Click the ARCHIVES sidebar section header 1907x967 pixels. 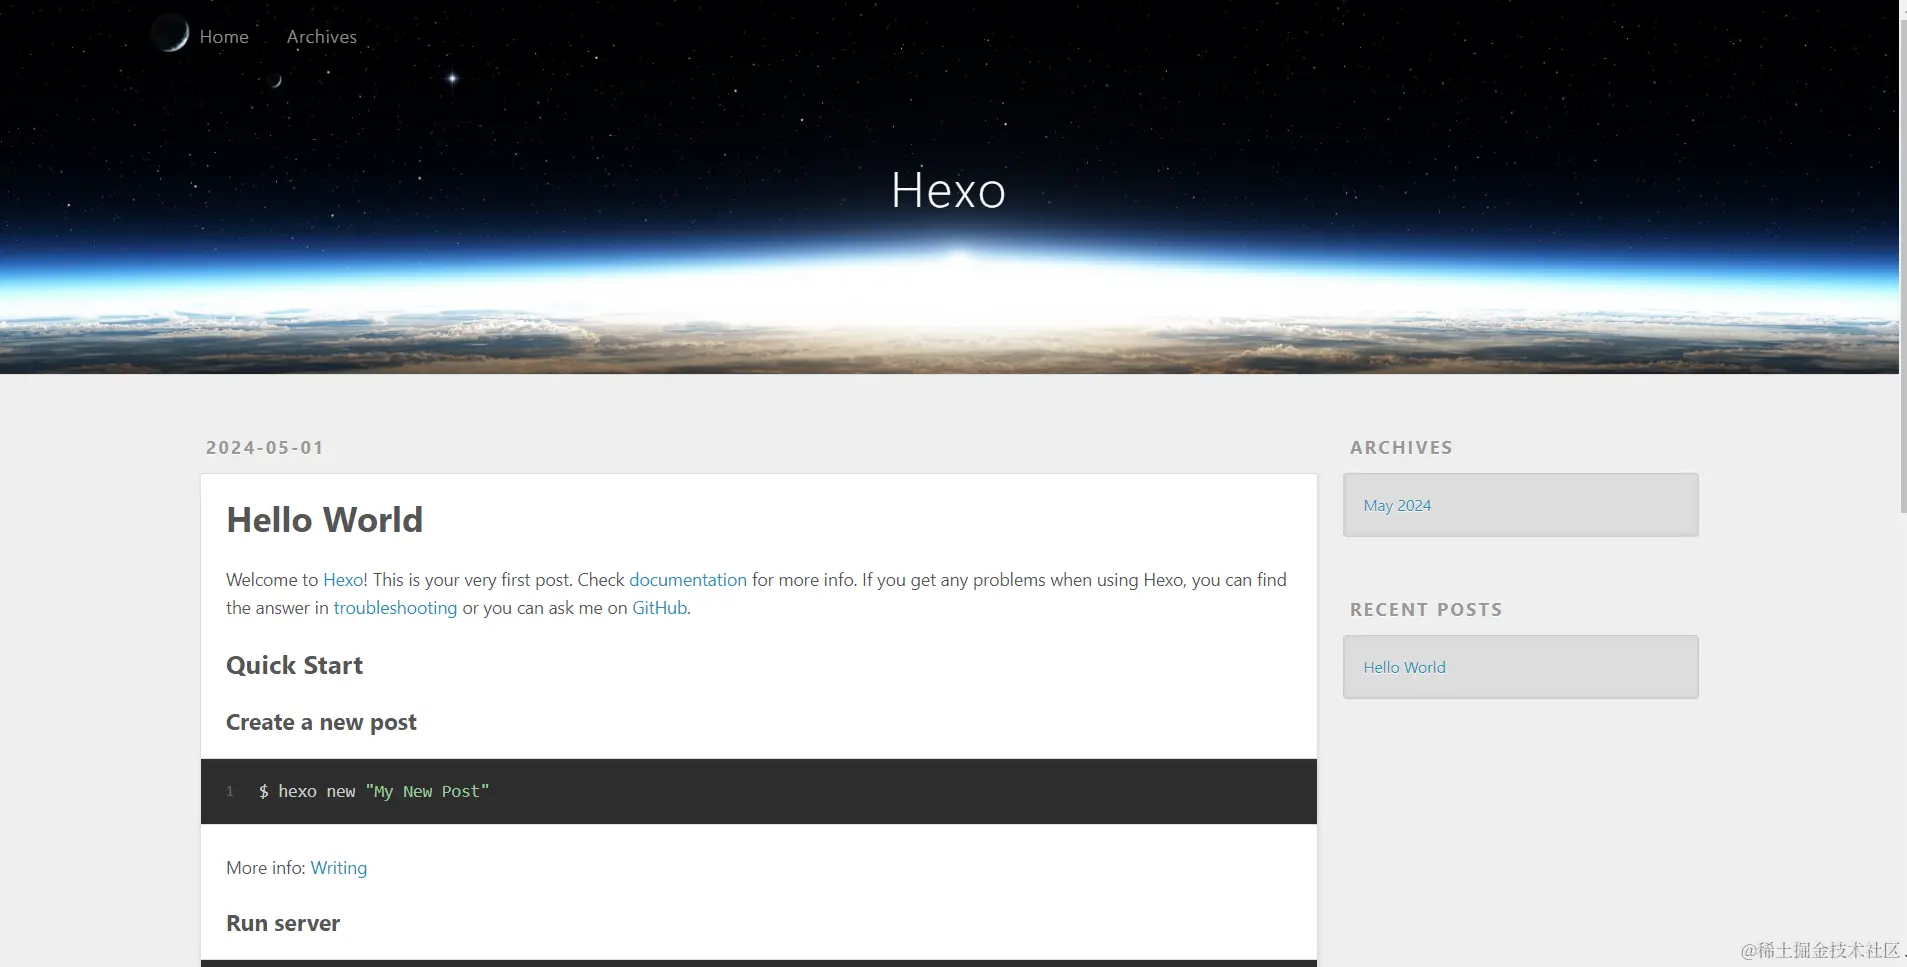(x=1401, y=447)
